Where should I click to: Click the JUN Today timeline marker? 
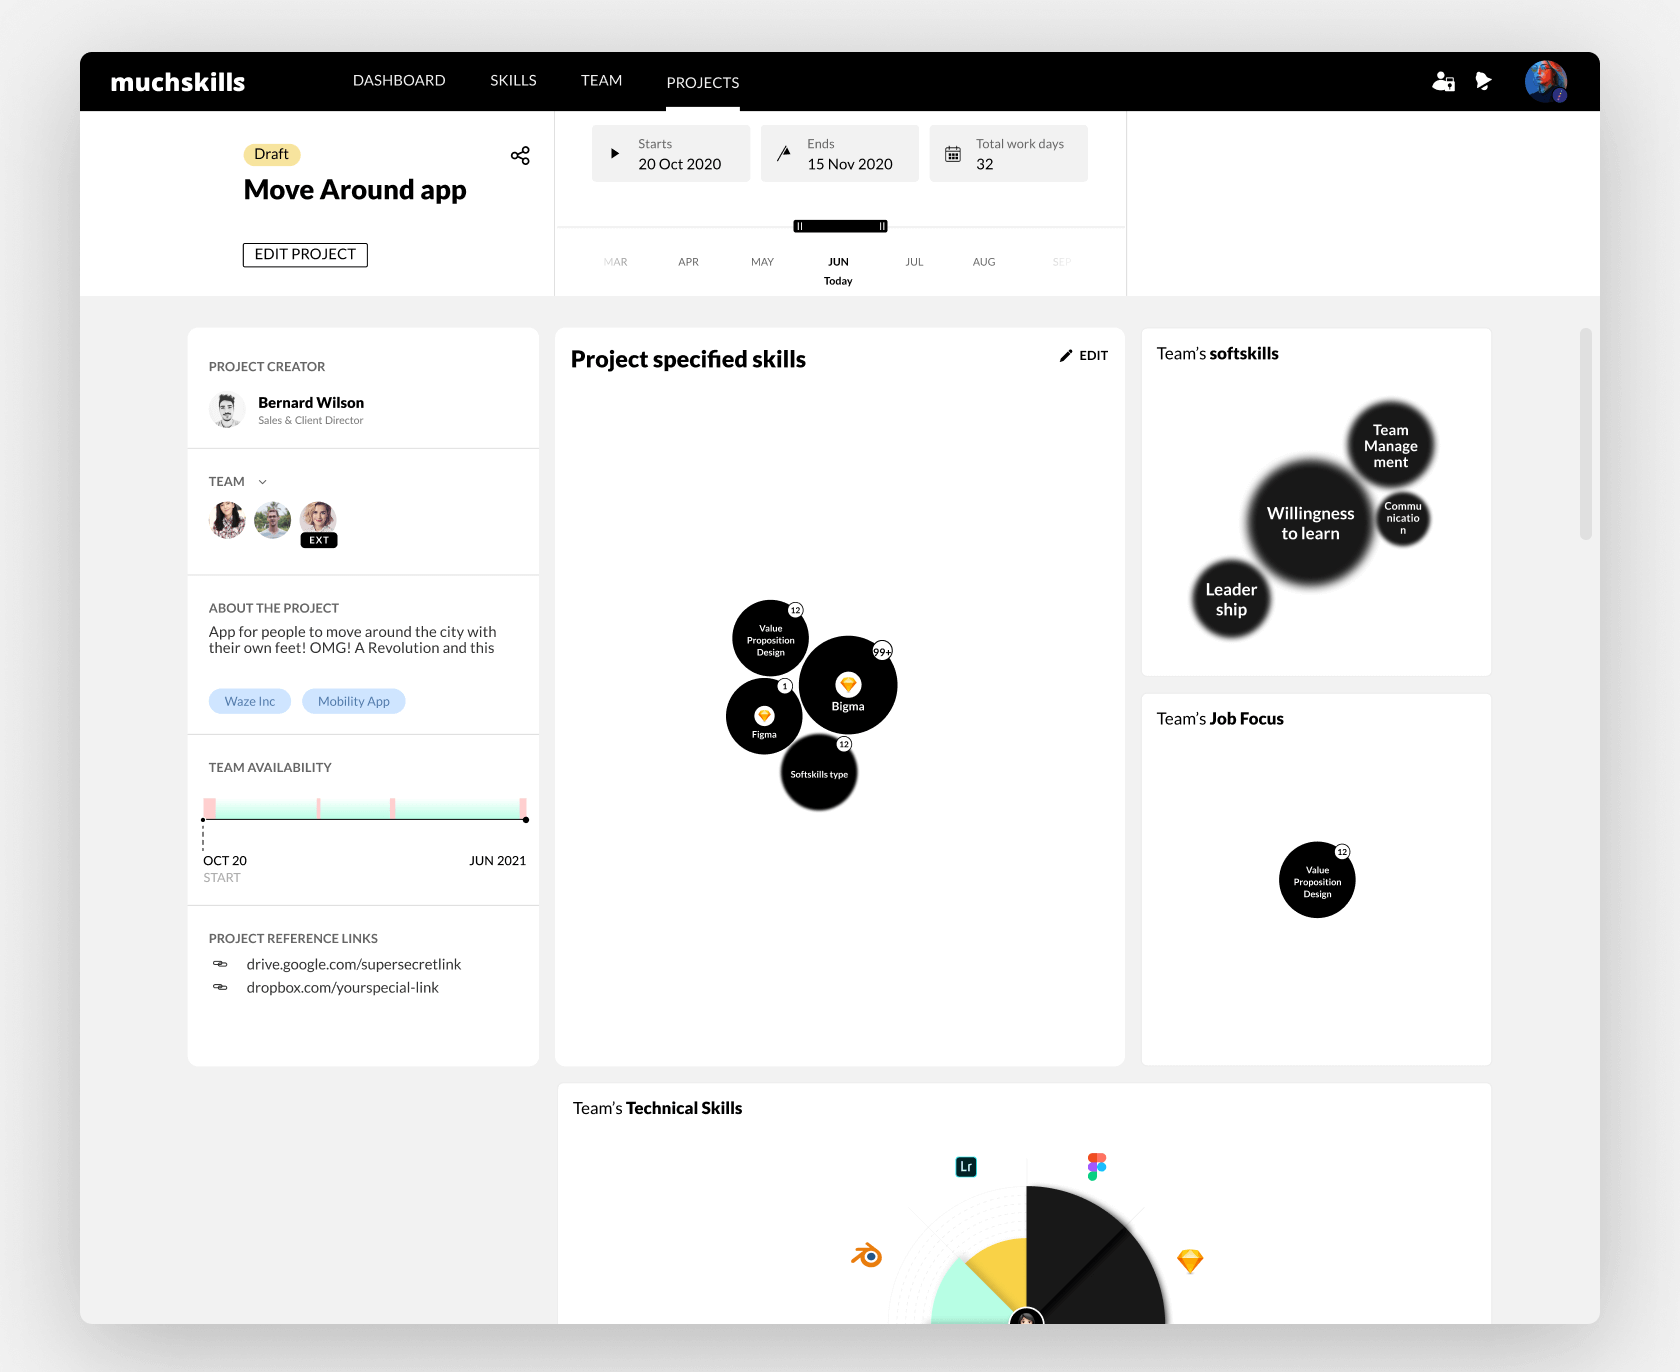click(x=838, y=270)
